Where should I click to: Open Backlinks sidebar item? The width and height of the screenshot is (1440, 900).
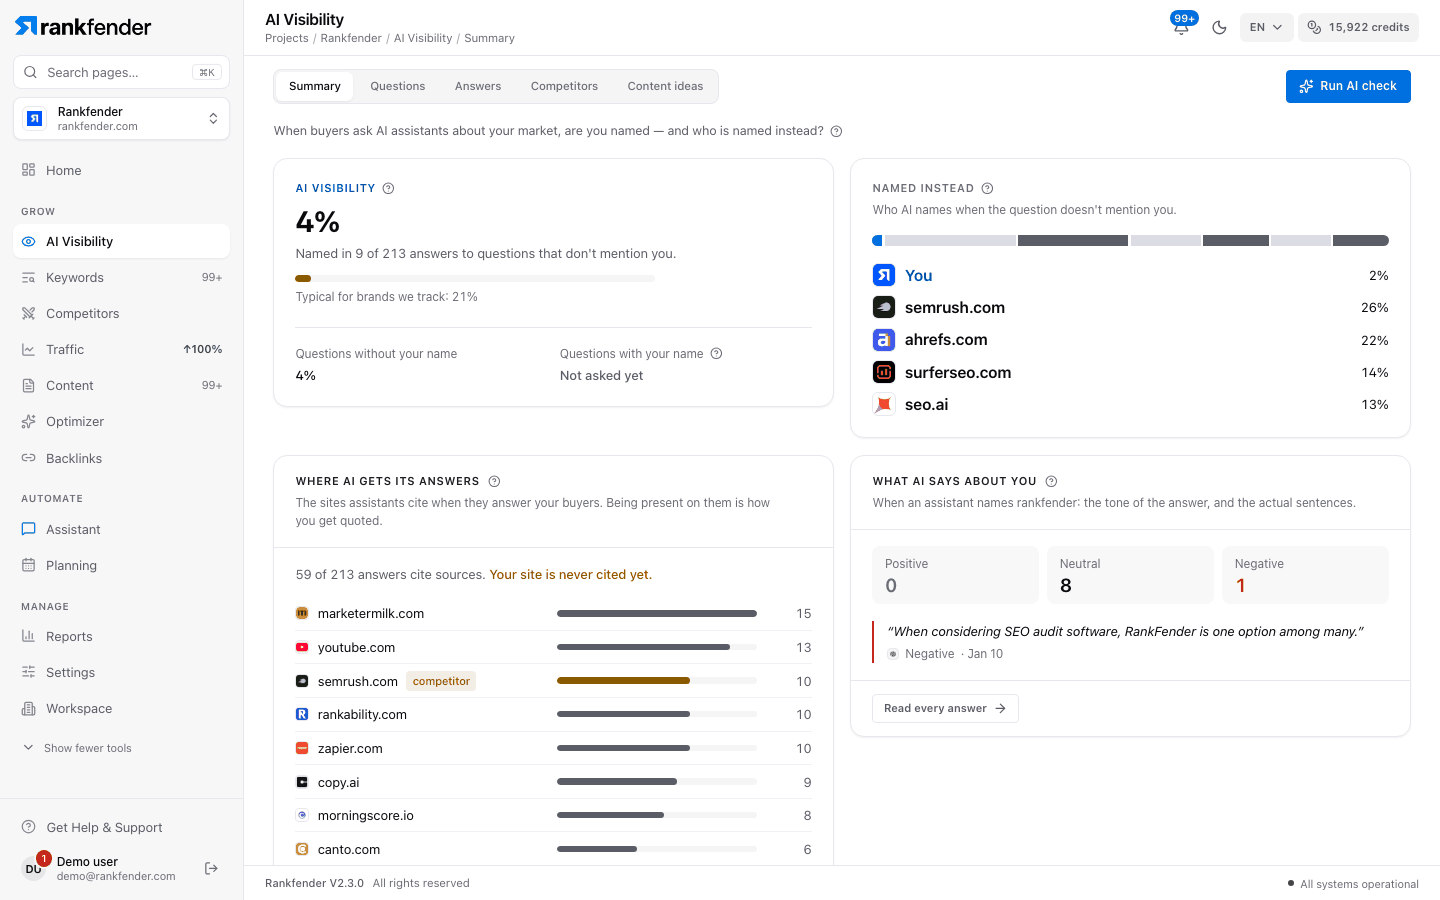point(121,458)
